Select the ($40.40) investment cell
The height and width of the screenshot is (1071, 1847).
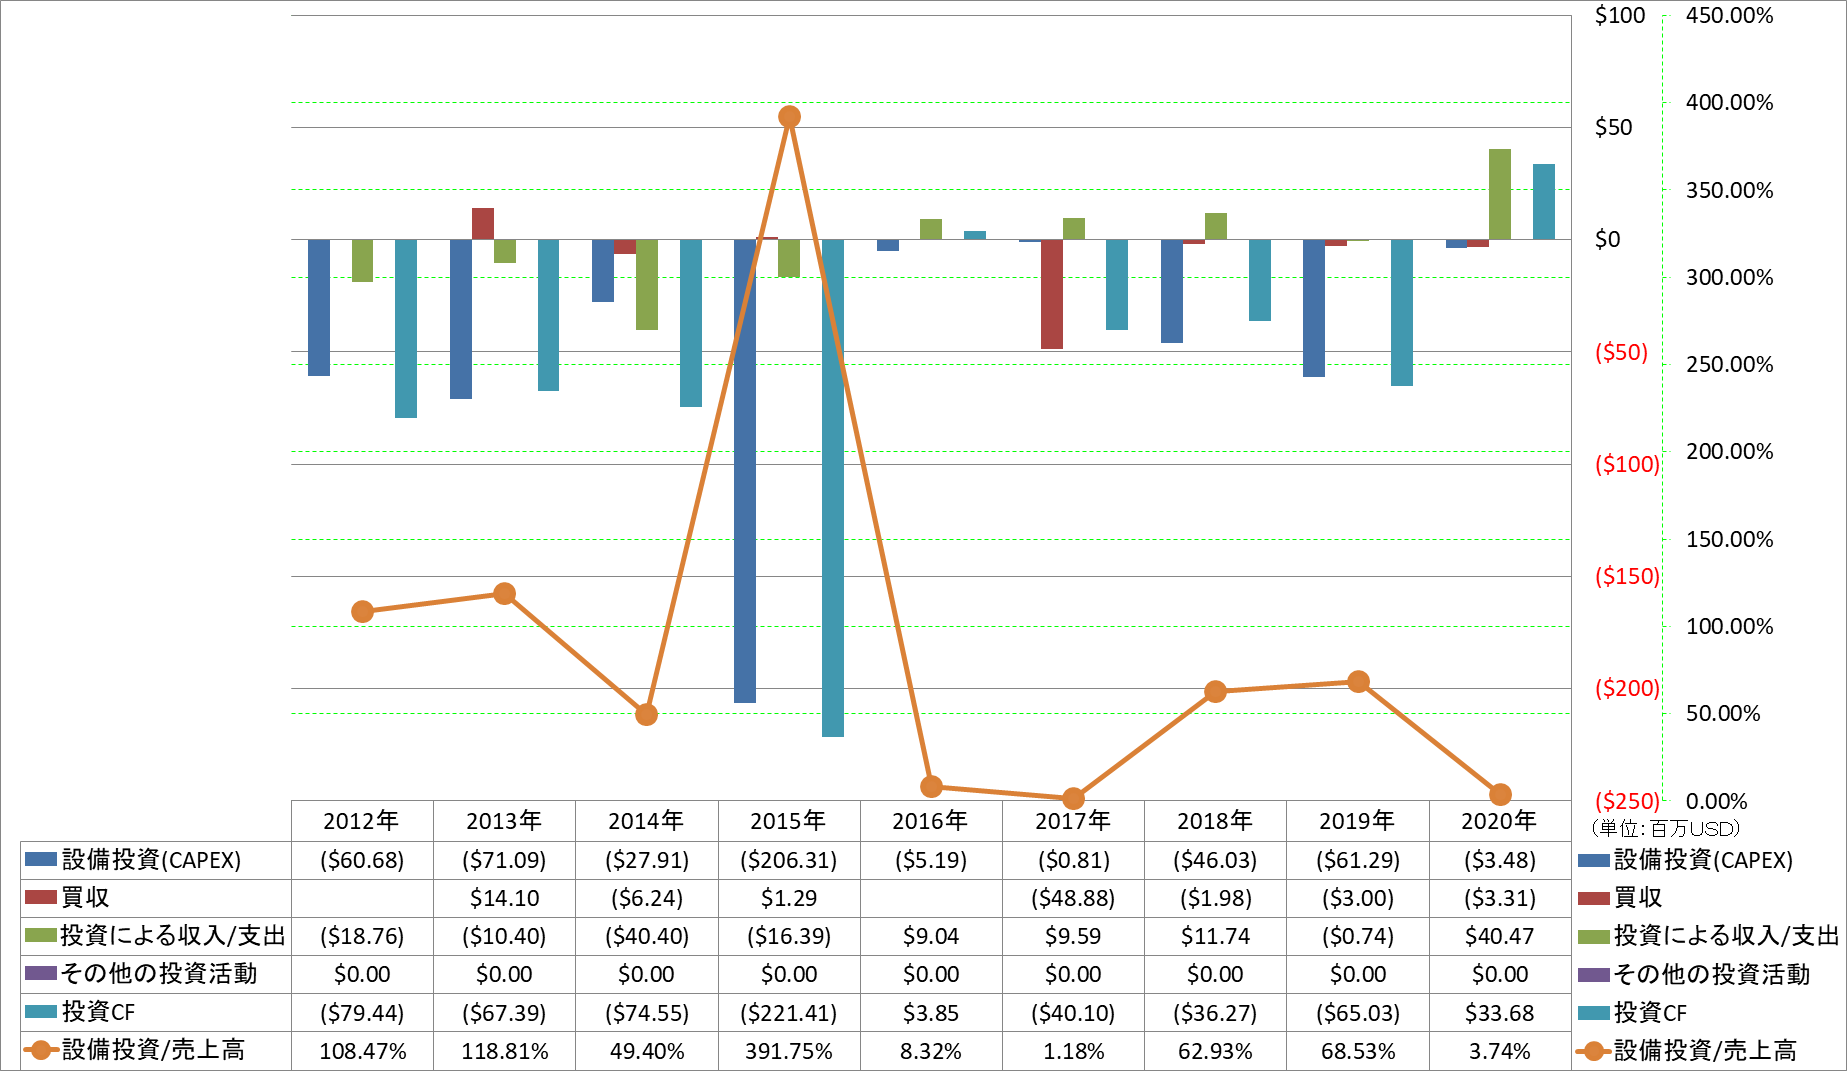(646, 936)
